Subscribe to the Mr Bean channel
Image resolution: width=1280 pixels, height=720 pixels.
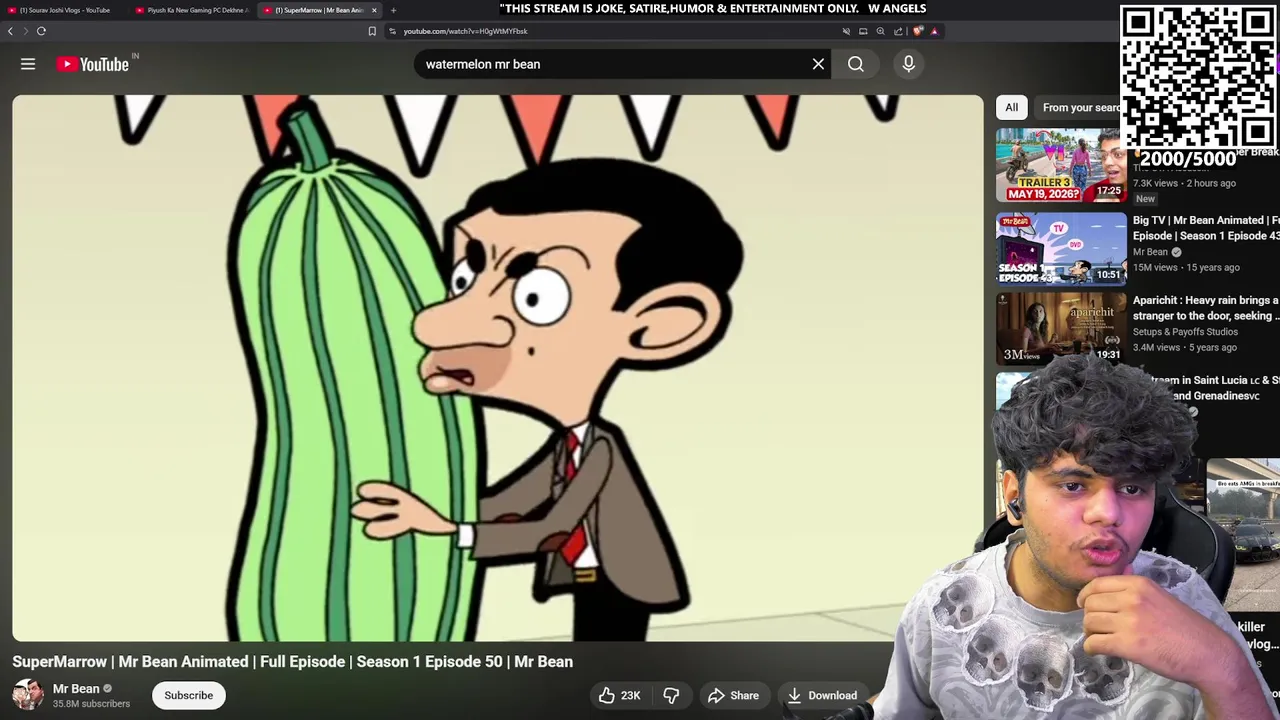[x=189, y=695]
